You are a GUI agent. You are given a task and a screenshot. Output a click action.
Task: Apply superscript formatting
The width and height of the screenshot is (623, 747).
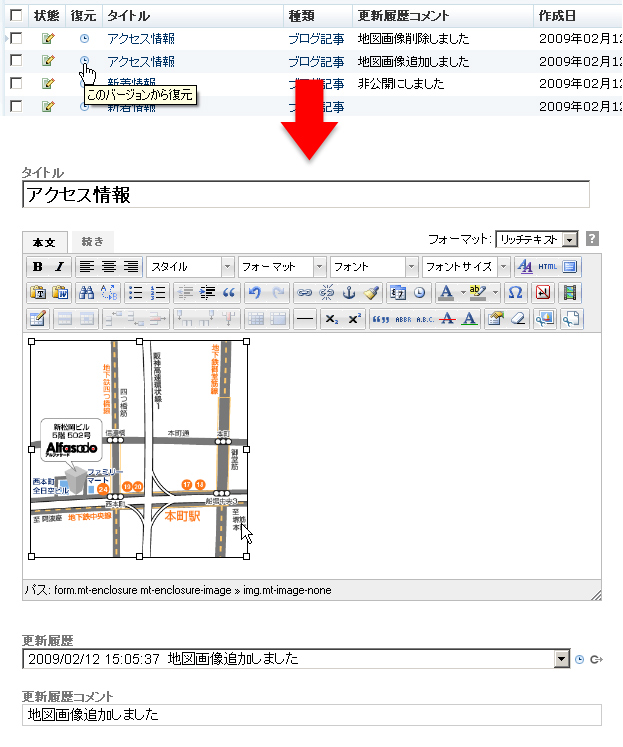point(354,319)
